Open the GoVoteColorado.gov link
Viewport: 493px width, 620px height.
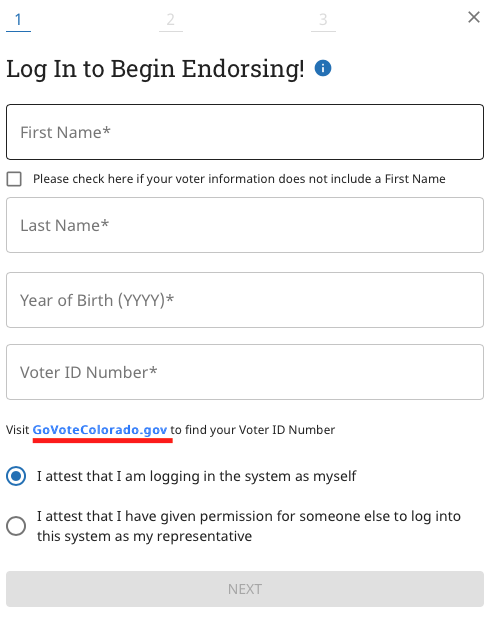100,430
